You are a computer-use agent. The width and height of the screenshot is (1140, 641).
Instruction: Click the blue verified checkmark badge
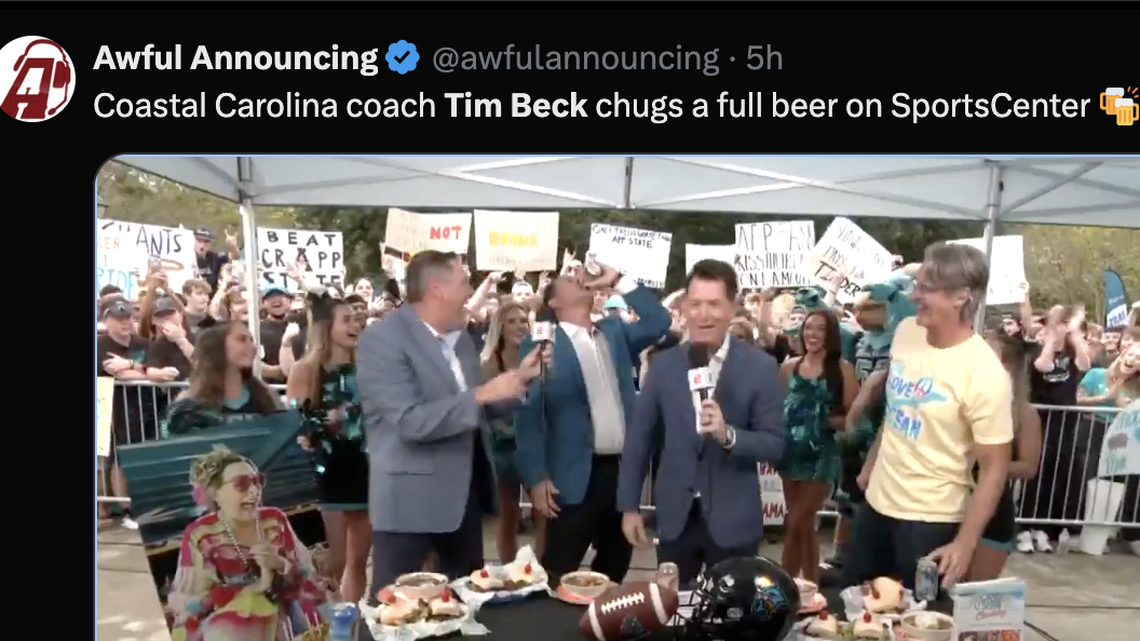pyautogui.click(x=400, y=58)
